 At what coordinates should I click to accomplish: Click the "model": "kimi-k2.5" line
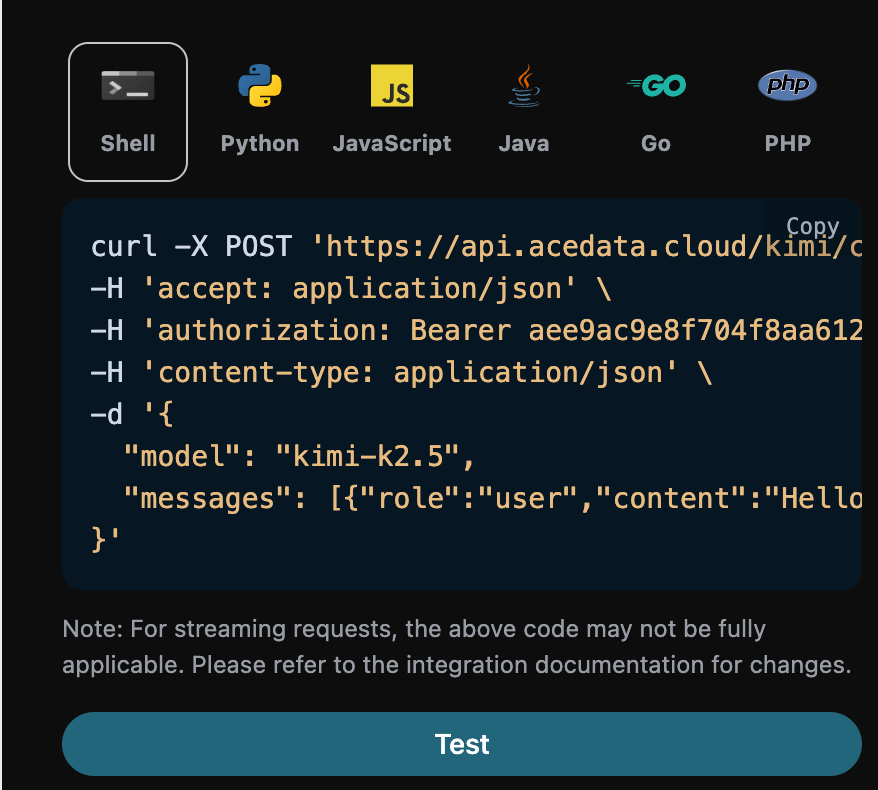[297, 457]
